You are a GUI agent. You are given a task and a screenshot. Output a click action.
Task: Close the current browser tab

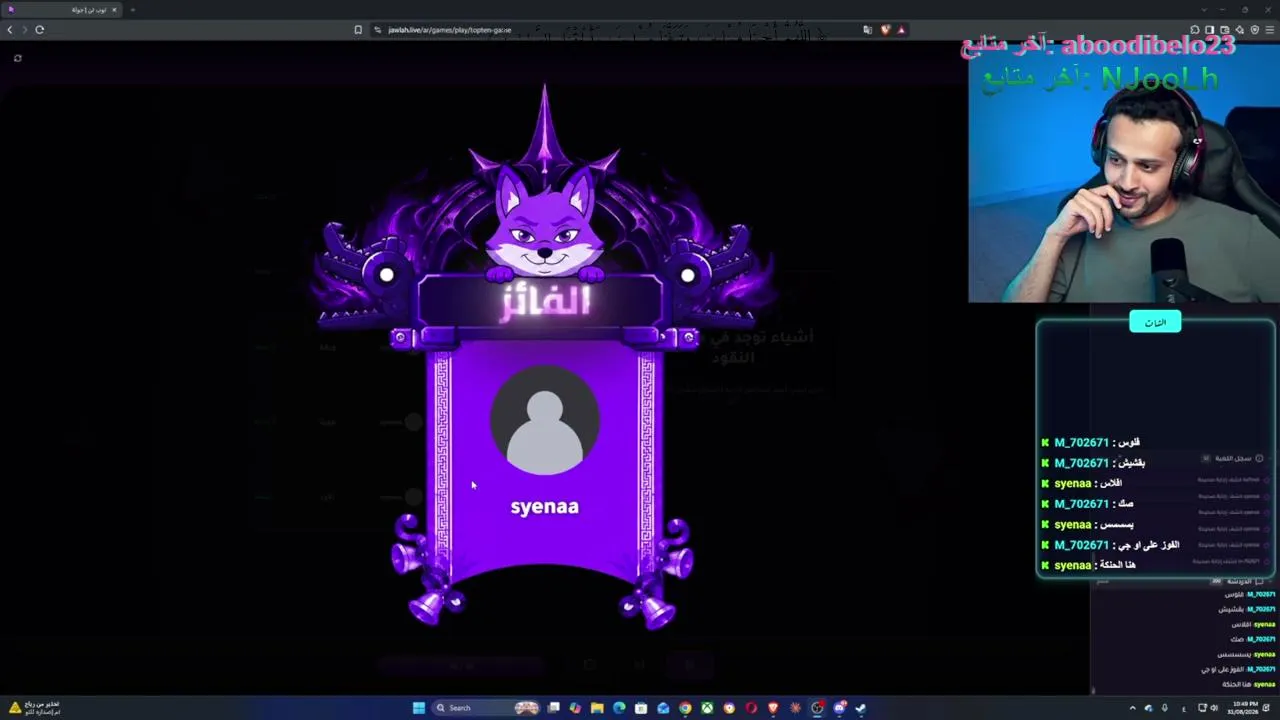tap(114, 10)
